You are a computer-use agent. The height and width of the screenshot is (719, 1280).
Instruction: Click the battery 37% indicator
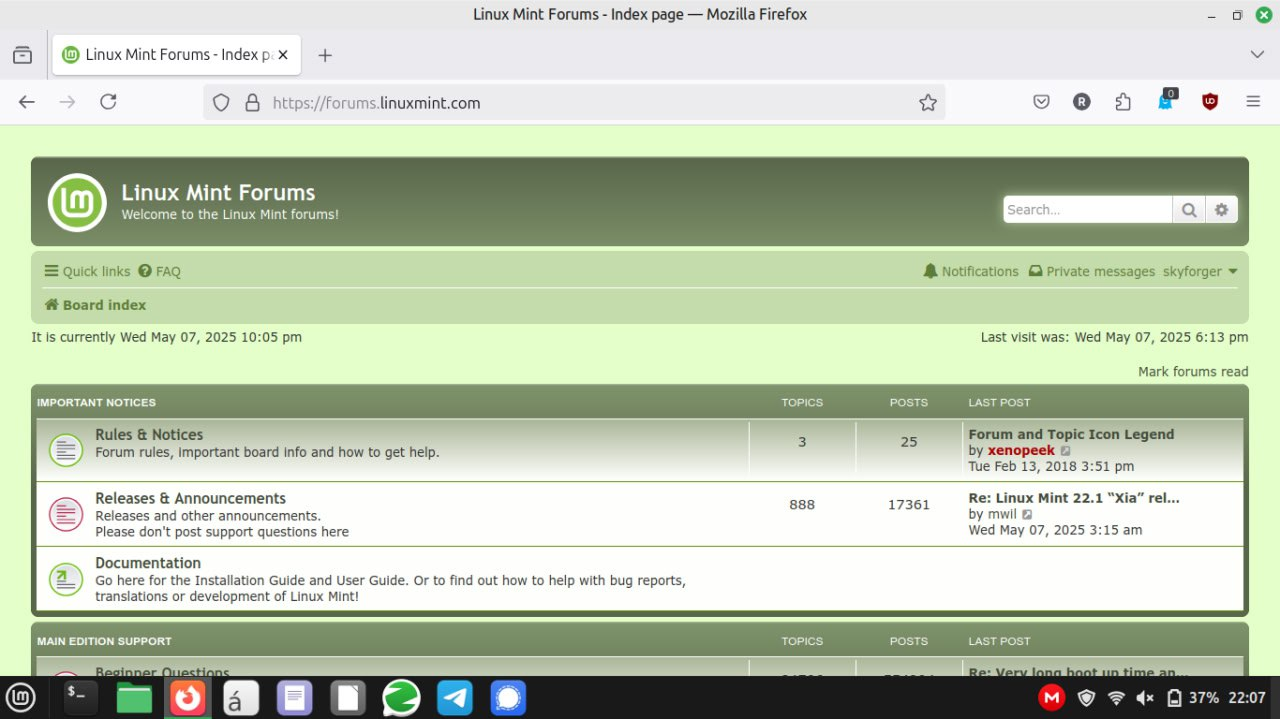click(1193, 697)
